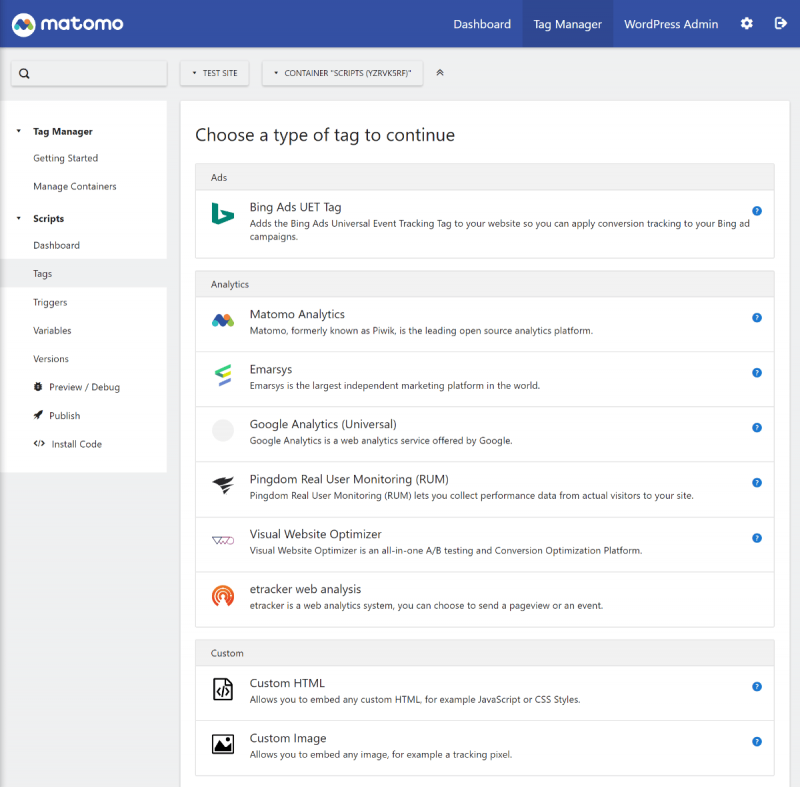Choose the Custom Image tag type
This screenshot has height=787, width=800.
[485, 748]
